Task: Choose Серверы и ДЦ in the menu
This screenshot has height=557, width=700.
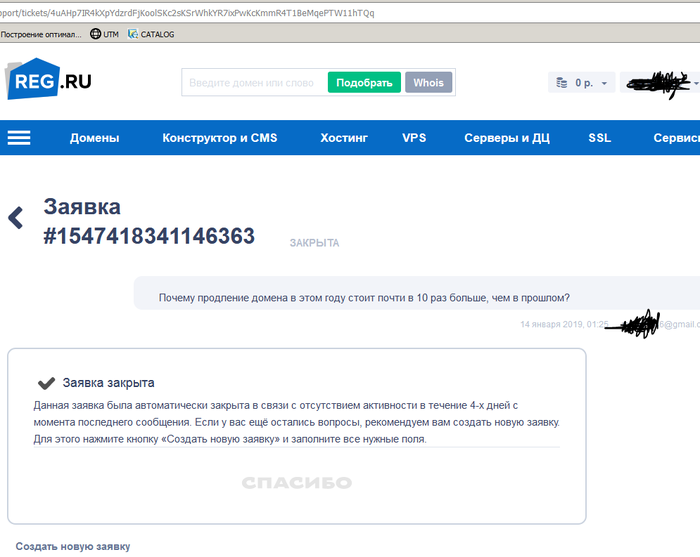Action: [x=507, y=138]
